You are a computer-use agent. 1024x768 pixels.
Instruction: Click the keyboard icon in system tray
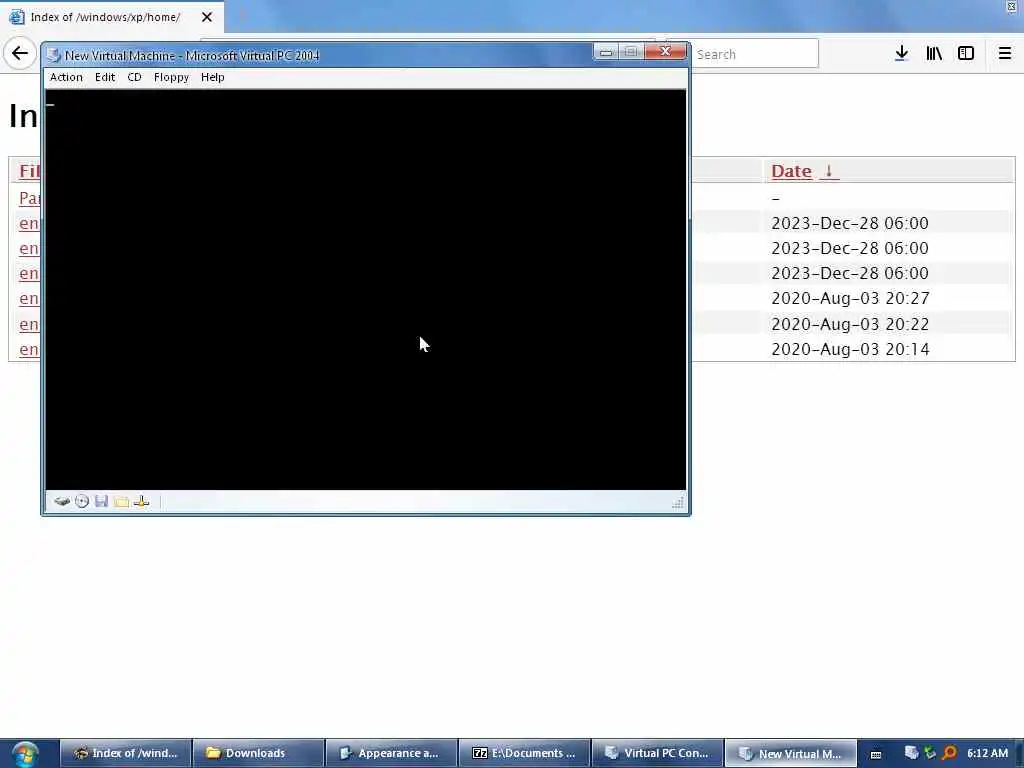[876, 754]
